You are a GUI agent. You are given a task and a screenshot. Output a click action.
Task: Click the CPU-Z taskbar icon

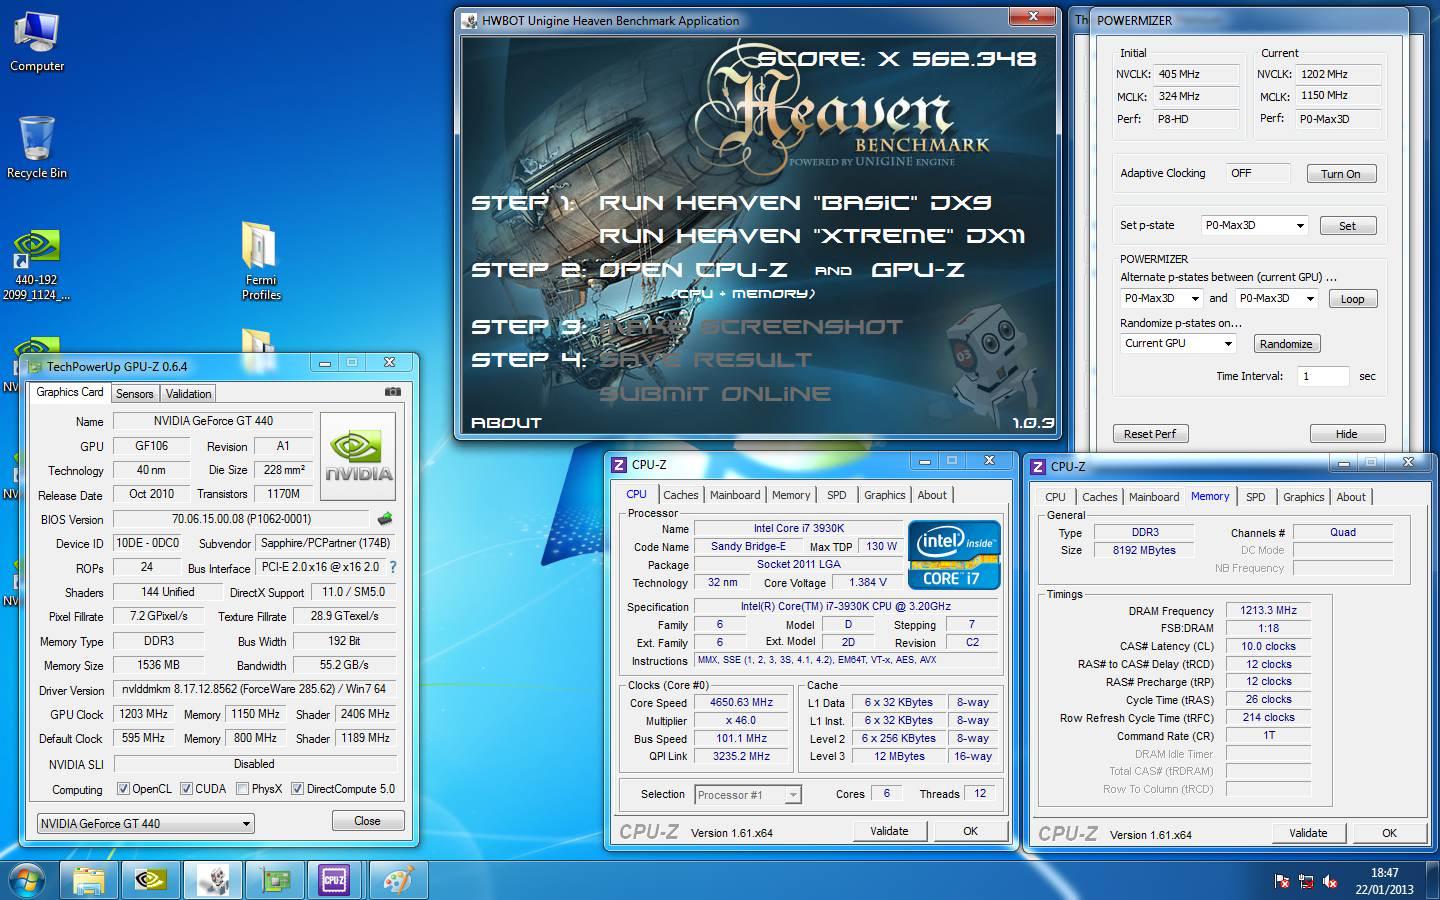(335, 880)
